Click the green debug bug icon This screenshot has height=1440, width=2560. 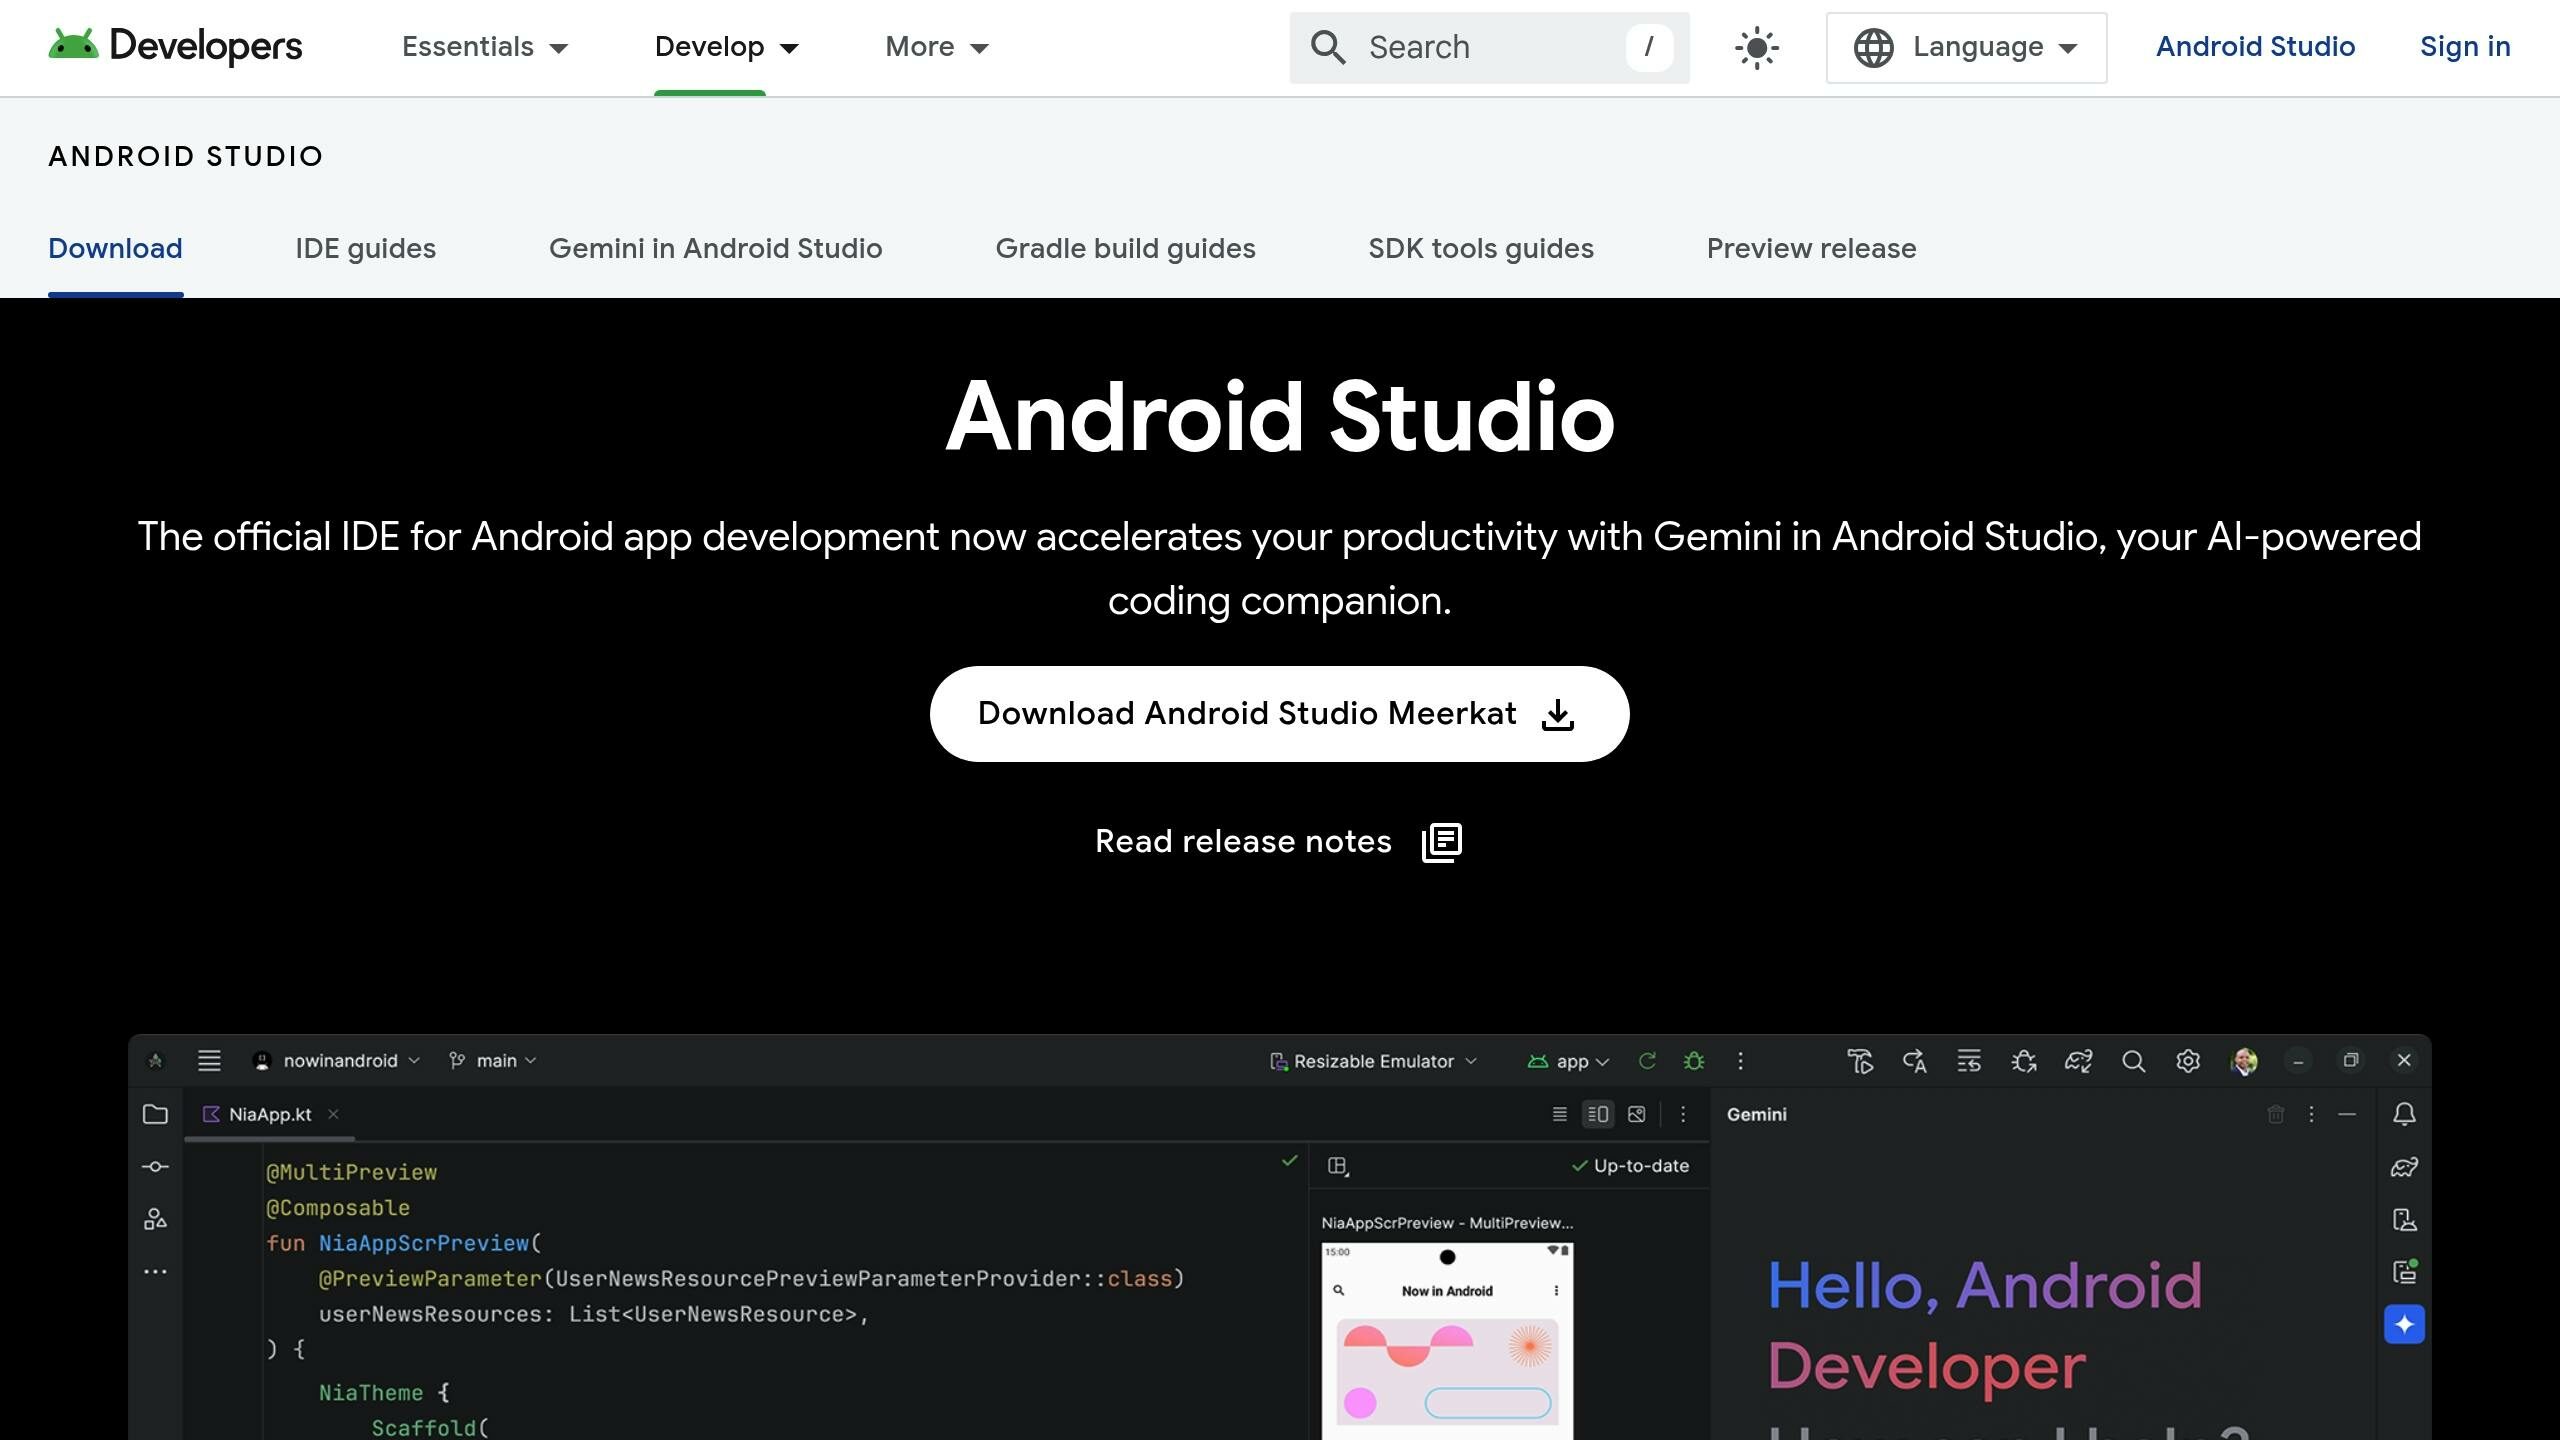tap(1694, 1061)
